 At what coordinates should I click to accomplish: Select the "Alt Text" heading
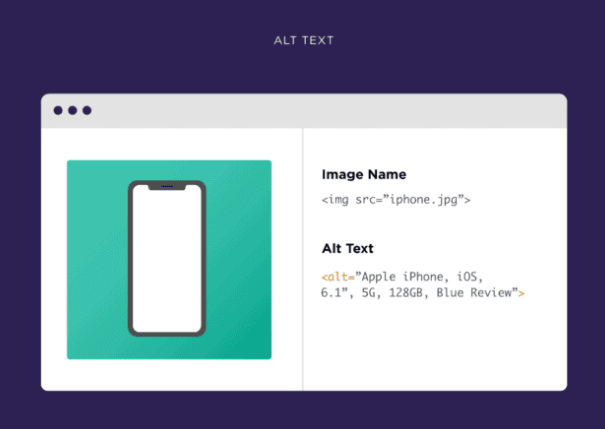coord(348,248)
